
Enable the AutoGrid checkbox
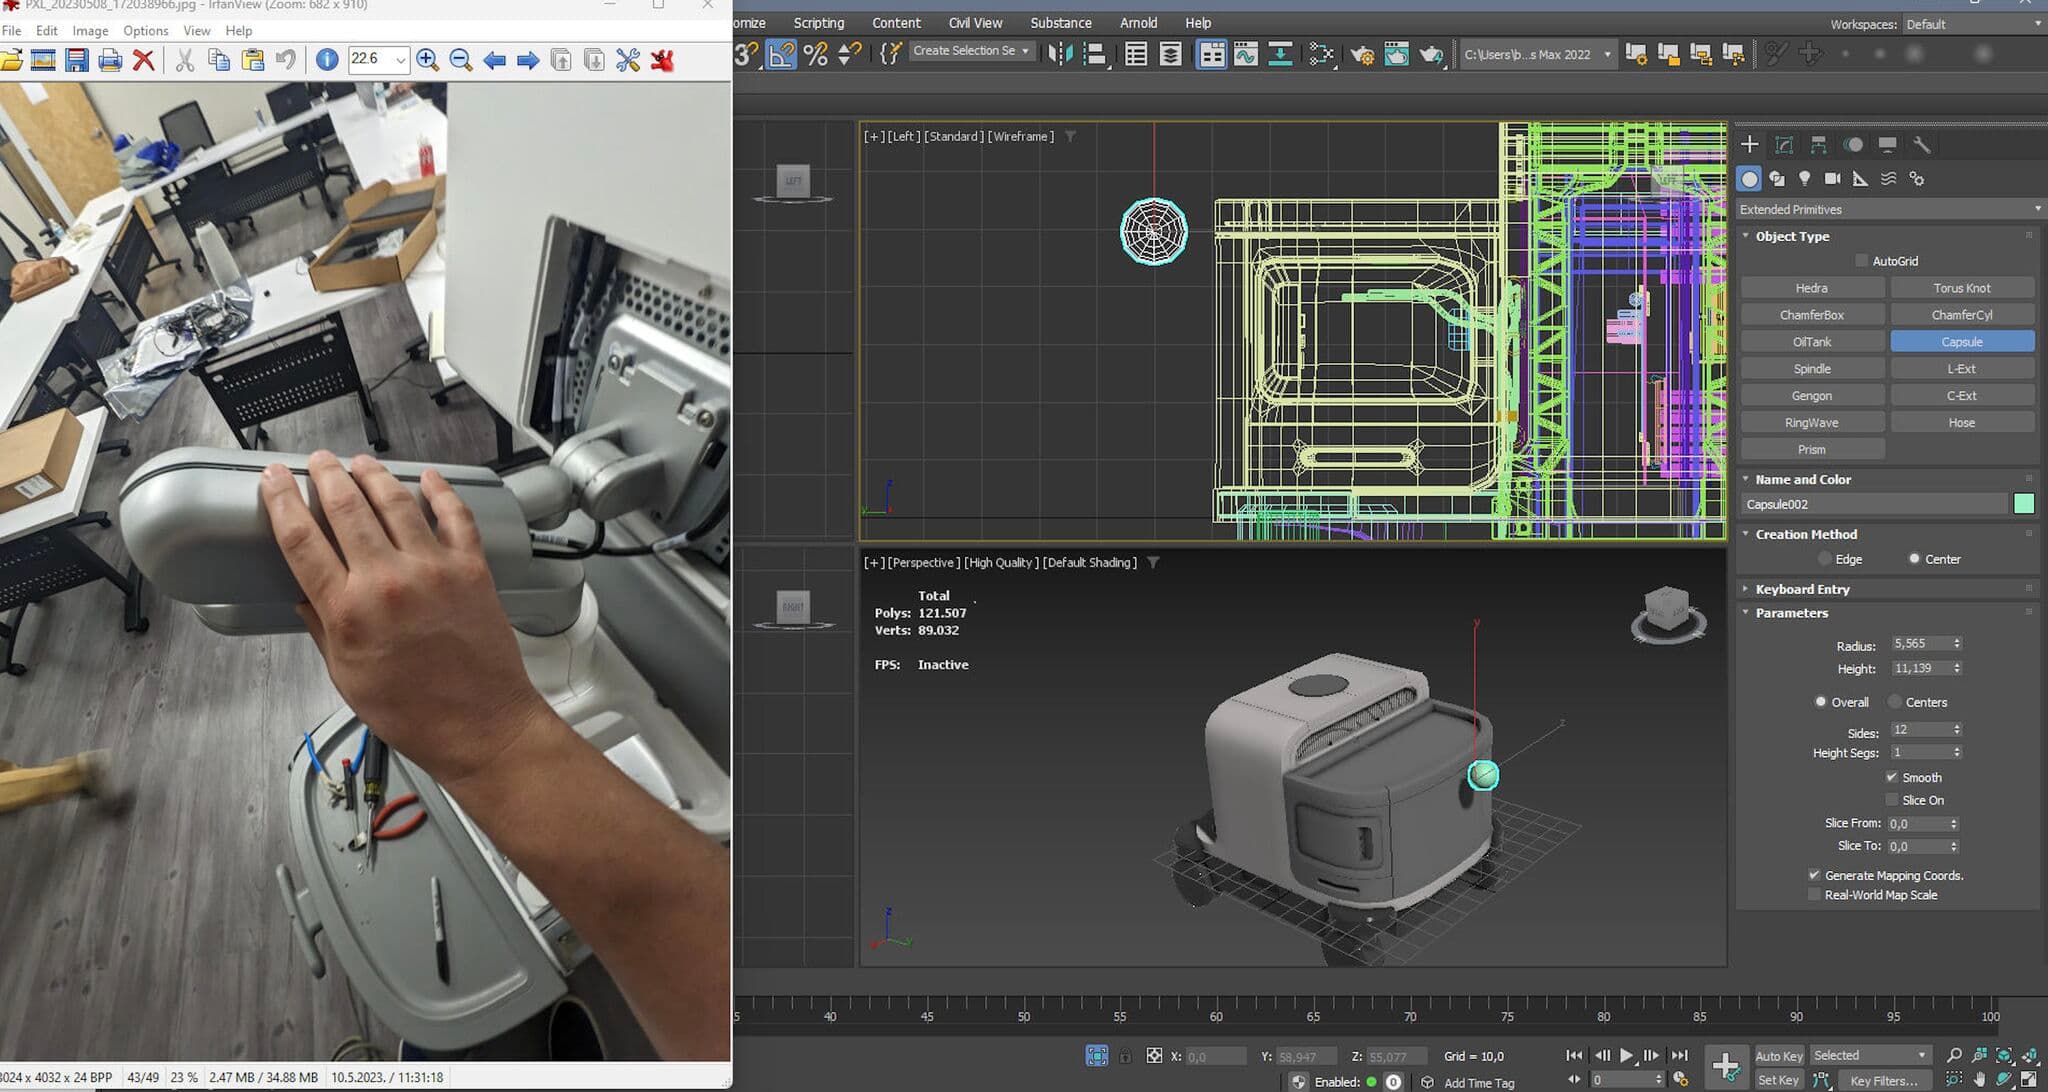click(1861, 261)
